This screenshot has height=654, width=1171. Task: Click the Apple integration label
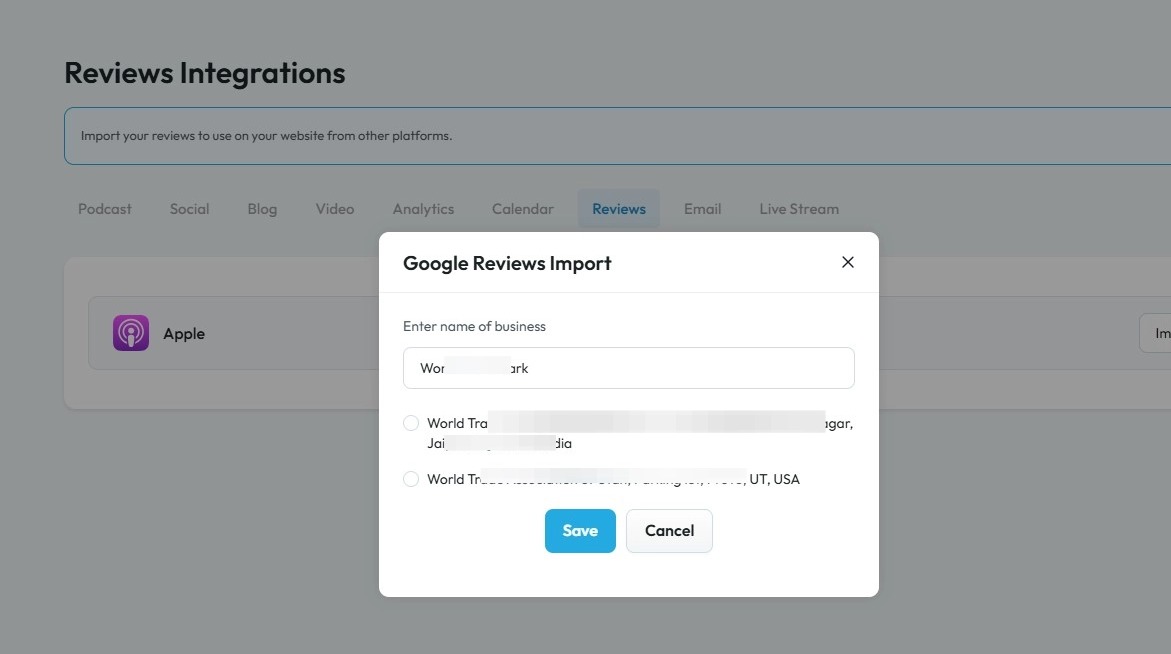184,334
